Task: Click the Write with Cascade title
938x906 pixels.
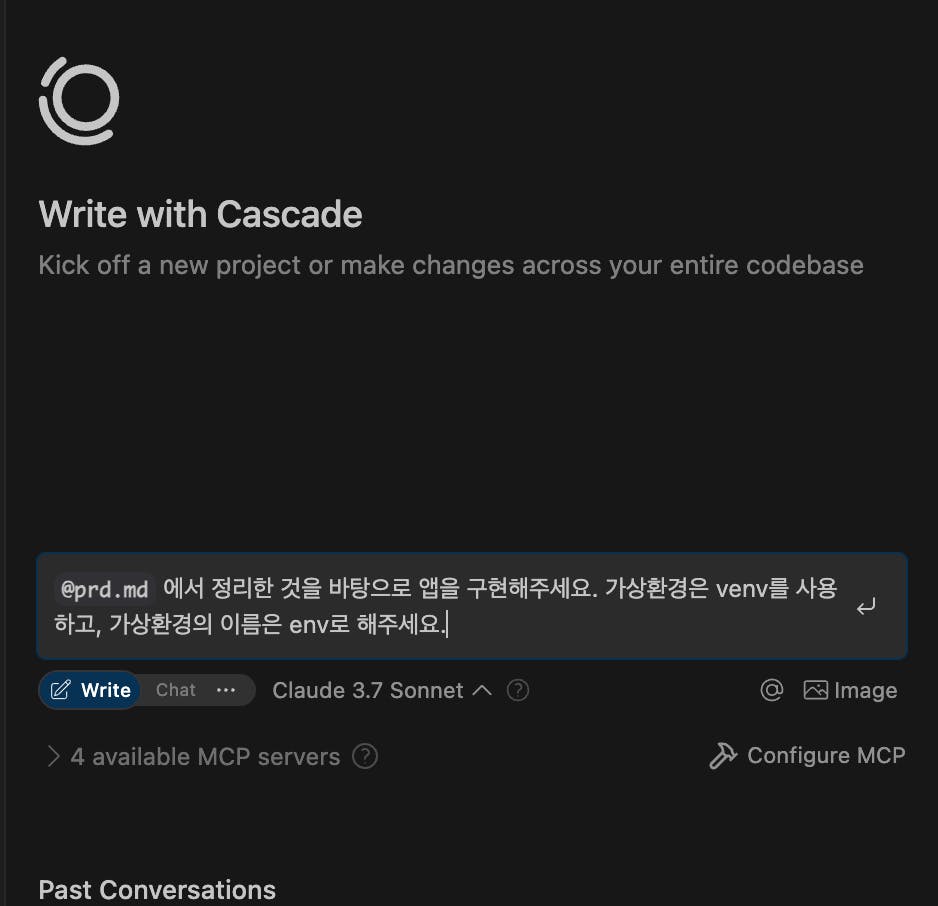Action: [200, 214]
